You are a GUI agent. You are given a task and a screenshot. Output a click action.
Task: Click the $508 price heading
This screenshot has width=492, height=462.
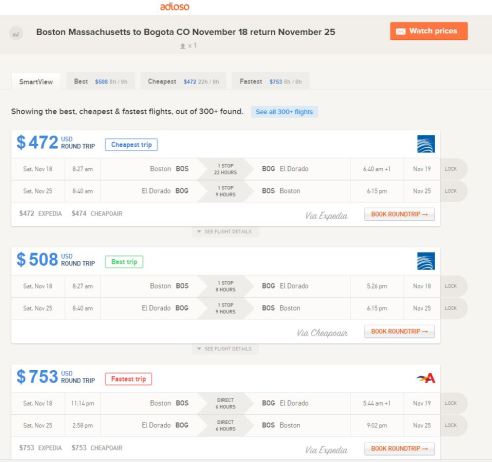37,259
